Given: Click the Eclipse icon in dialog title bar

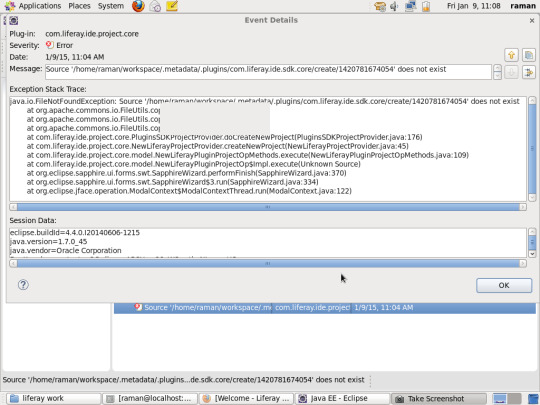Looking at the screenshot, I should coord(14,21).
